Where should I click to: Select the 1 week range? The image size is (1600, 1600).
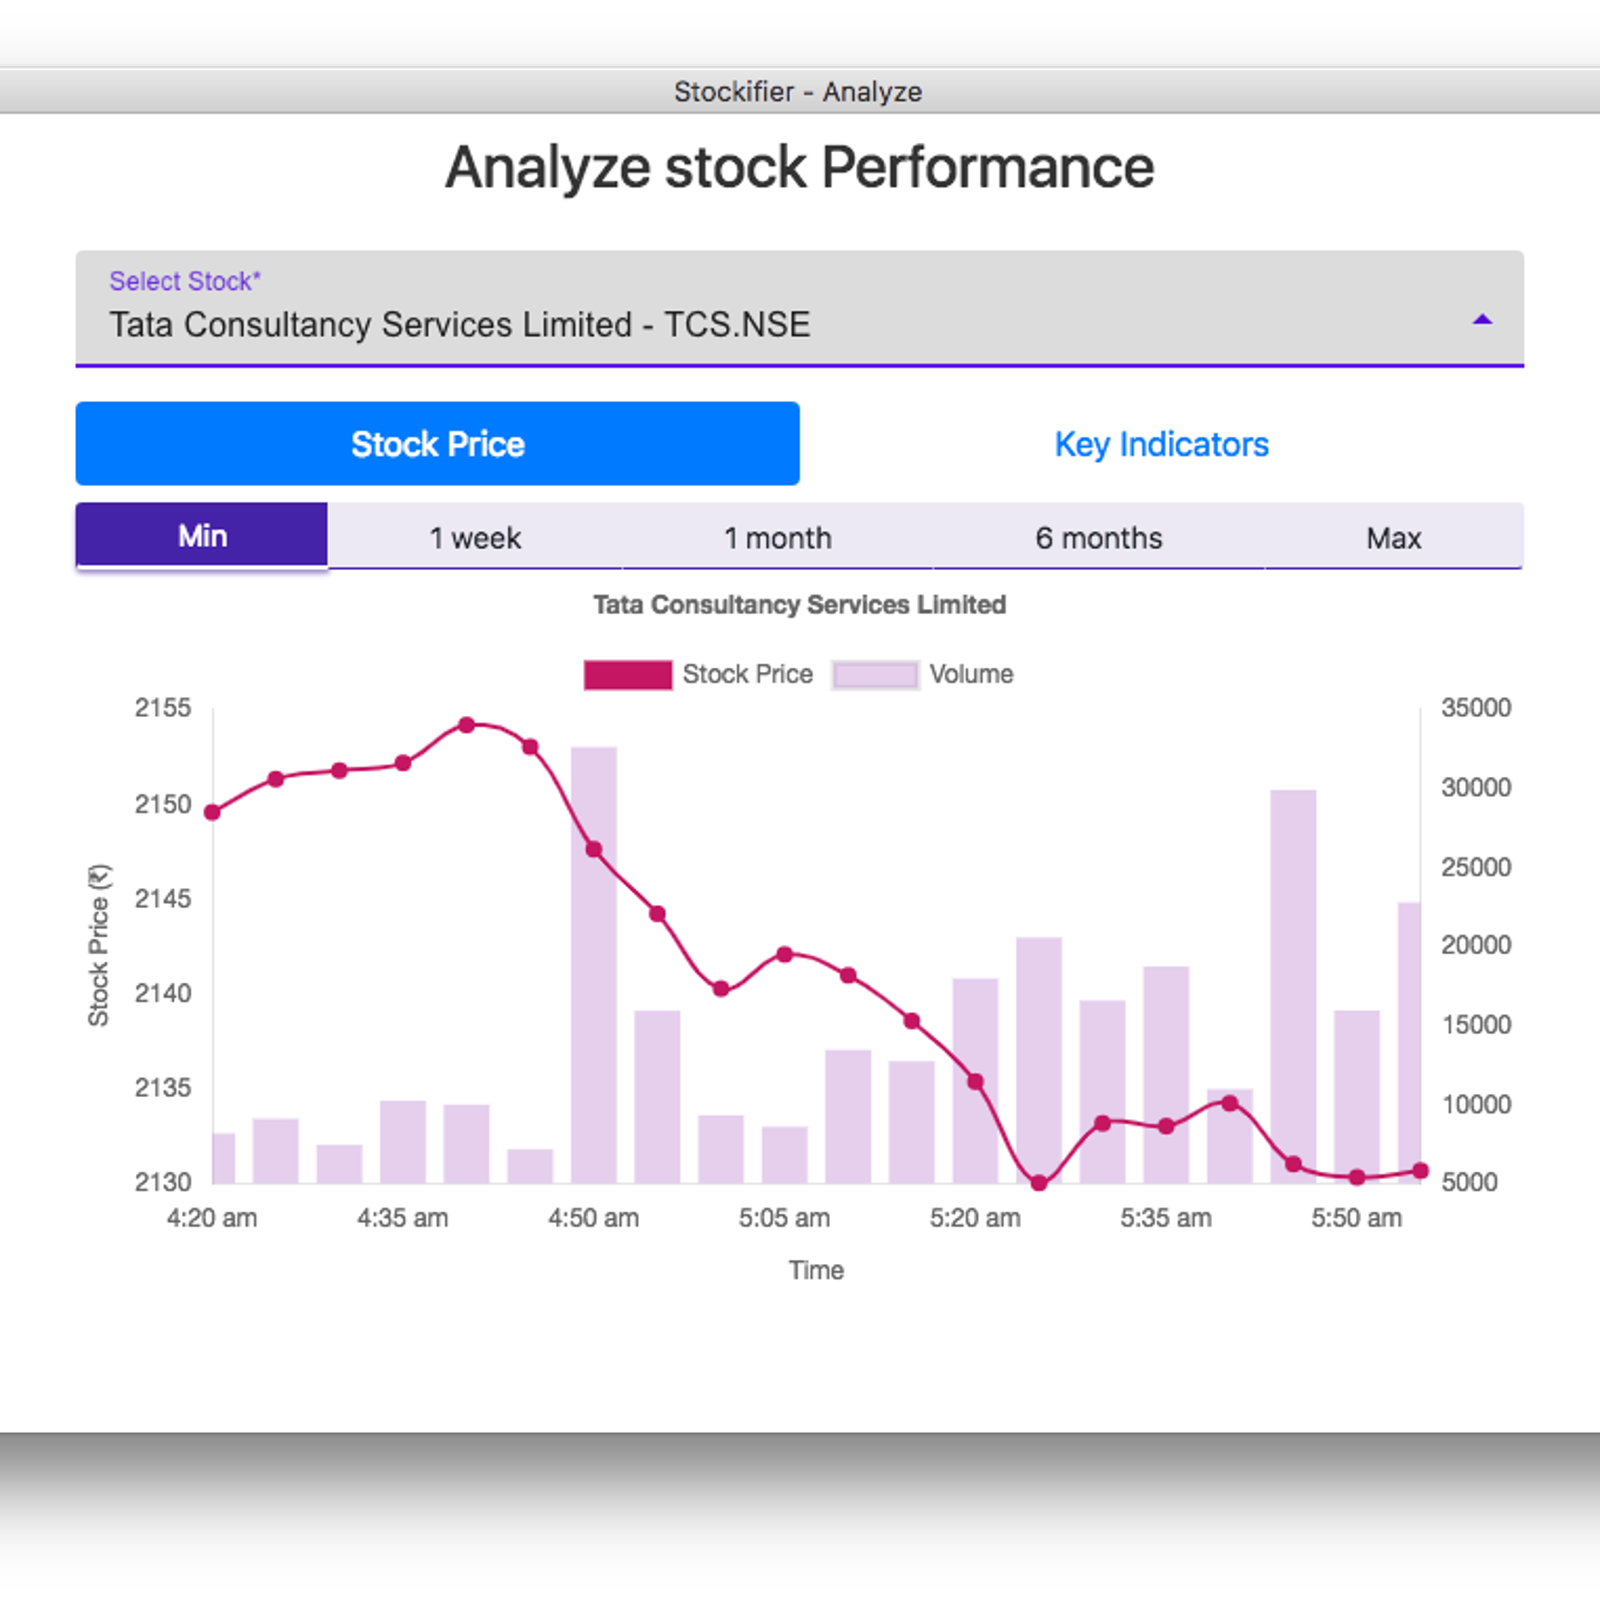point(475,538)
